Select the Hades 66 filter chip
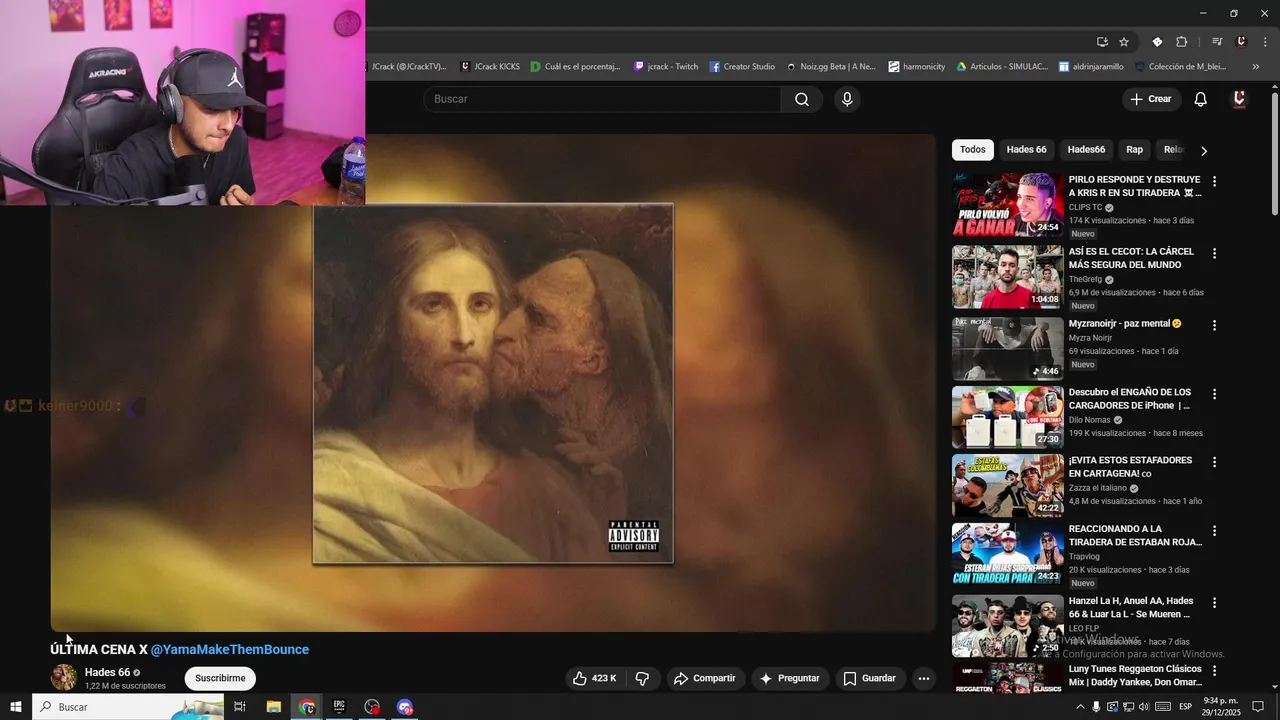 tap(1026, 150)
